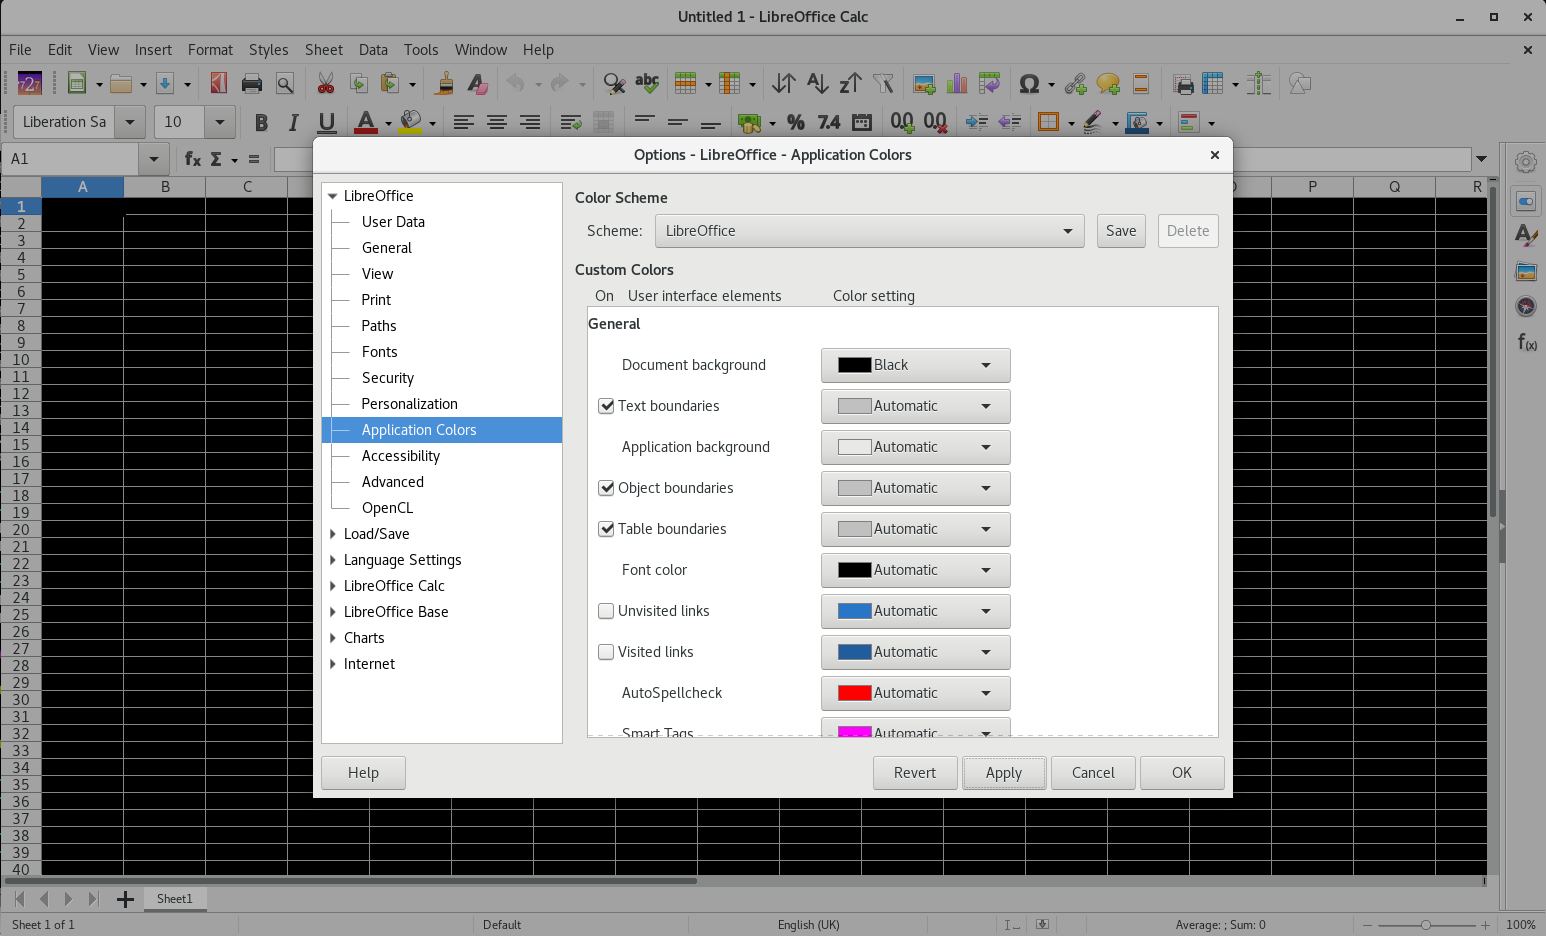The height and width of the screenshot is (936, 1546).
Task: Click the Unvisited links blue color swatch
Action: (855, 611)
